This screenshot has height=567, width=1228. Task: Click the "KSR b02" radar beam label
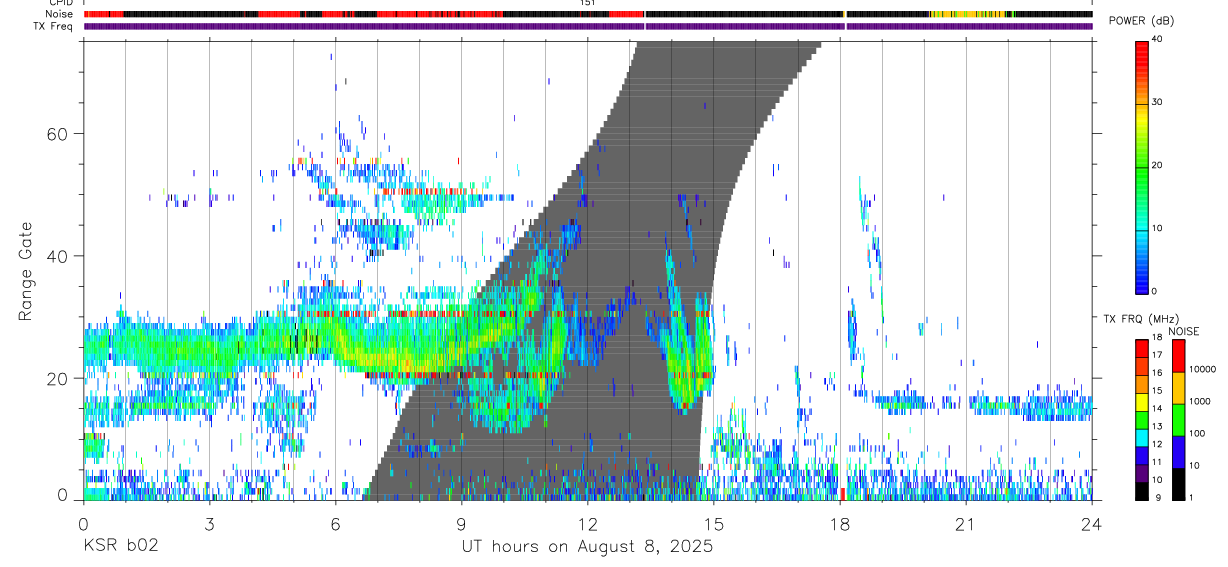coord(120,547)
